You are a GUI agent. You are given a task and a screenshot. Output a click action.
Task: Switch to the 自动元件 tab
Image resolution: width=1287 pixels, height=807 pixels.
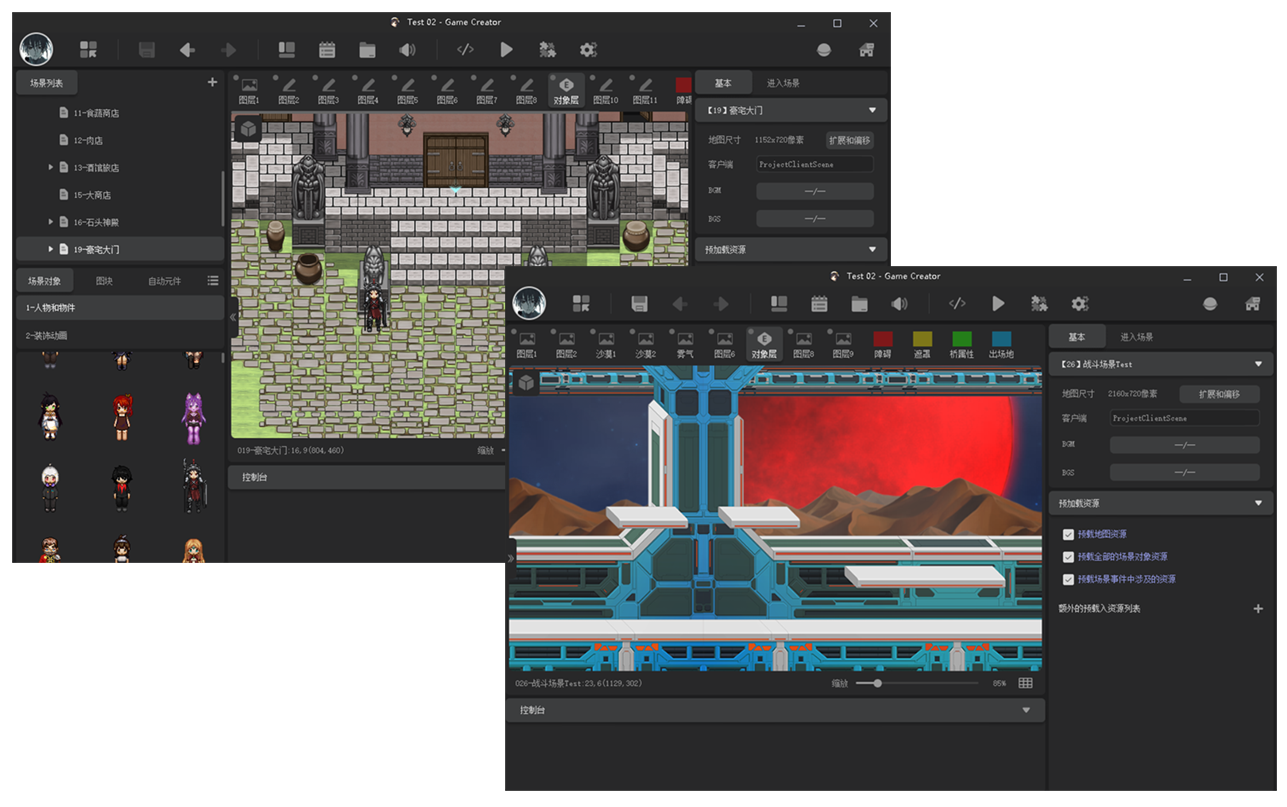(x=164, y=281)
